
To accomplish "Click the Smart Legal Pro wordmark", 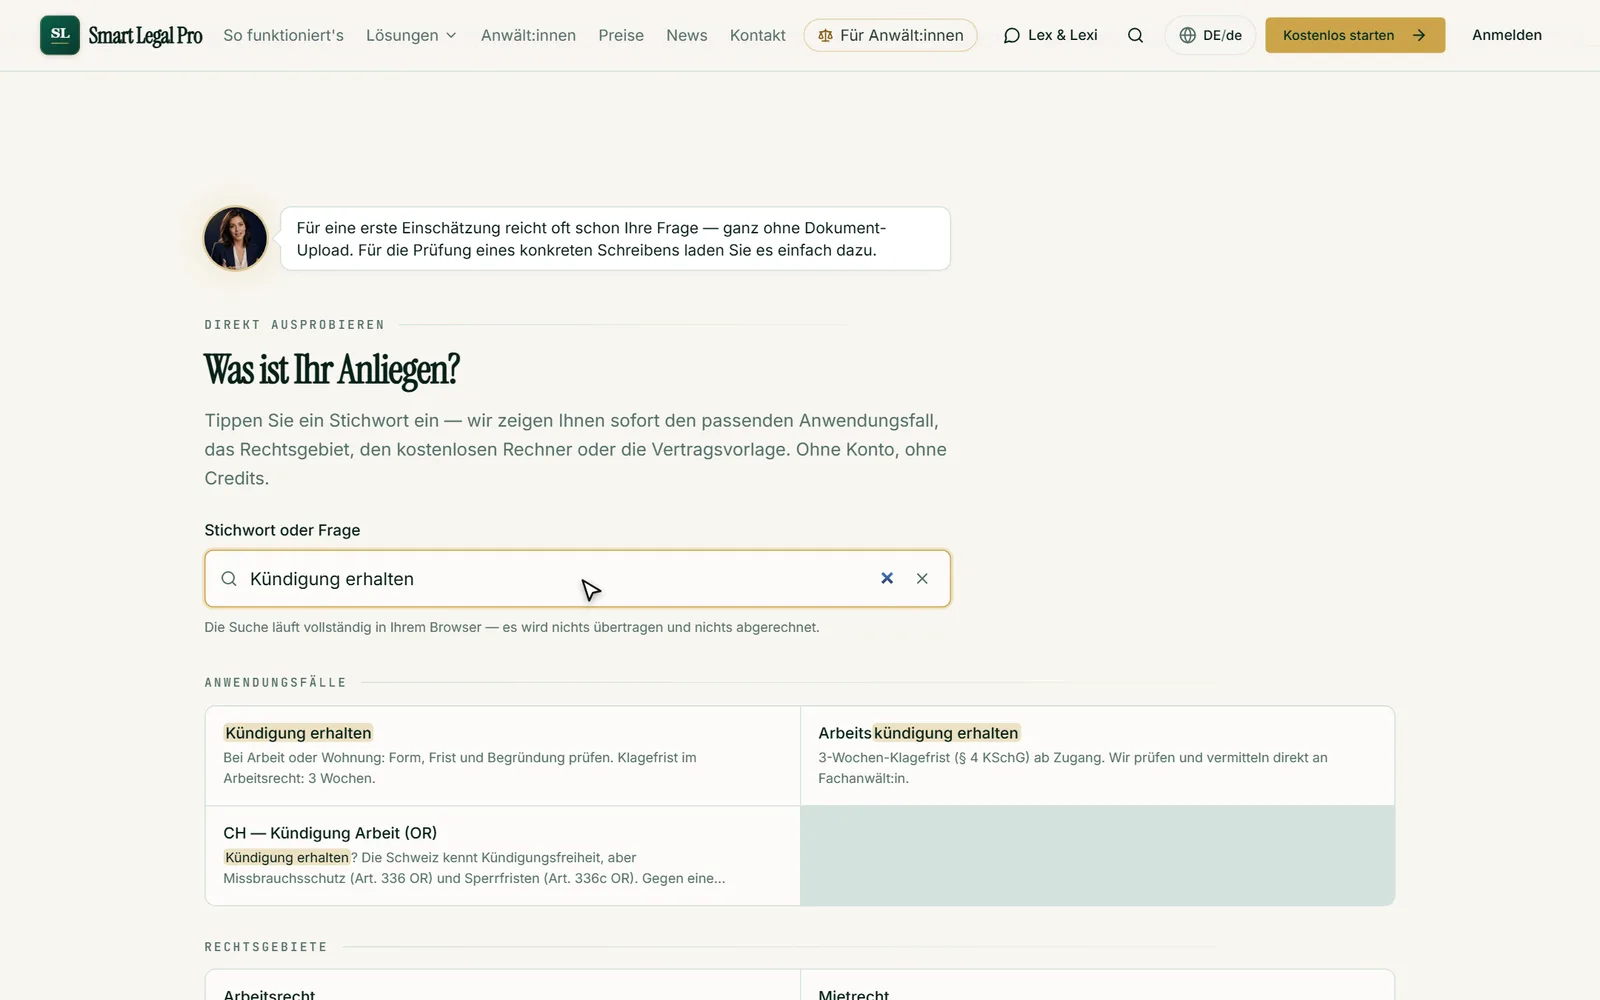I will (146, 36).
